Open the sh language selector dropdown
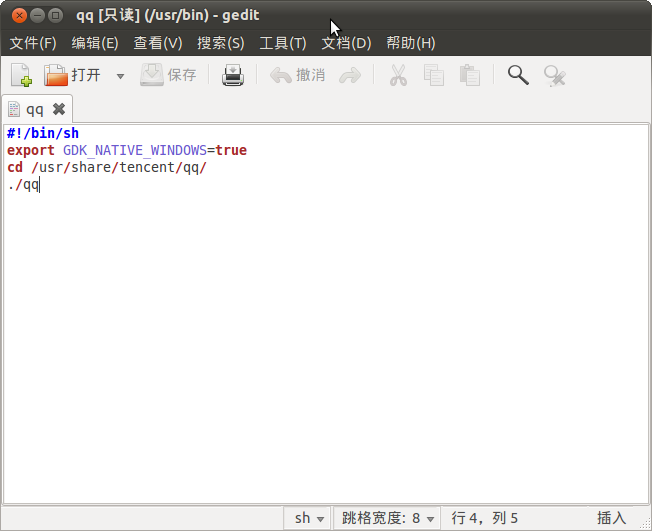Viewport: 652px width, 531px height. point(309,518)
